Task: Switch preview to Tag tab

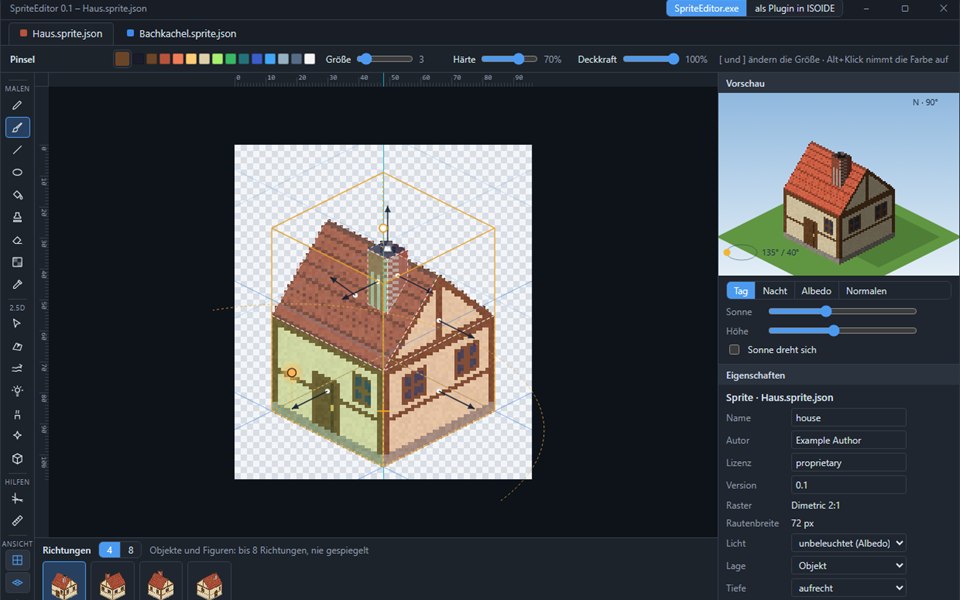Action: [x=741, y=291]
